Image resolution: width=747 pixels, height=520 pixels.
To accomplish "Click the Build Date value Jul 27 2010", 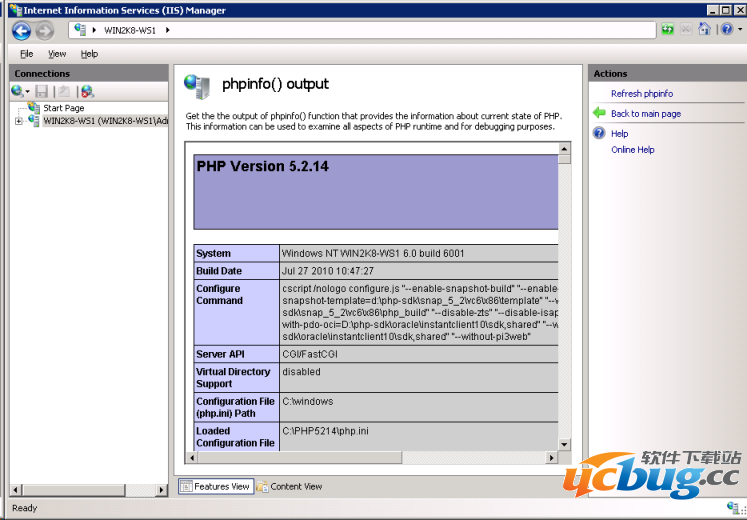I will pyautogui.click(x=328, y=271).
